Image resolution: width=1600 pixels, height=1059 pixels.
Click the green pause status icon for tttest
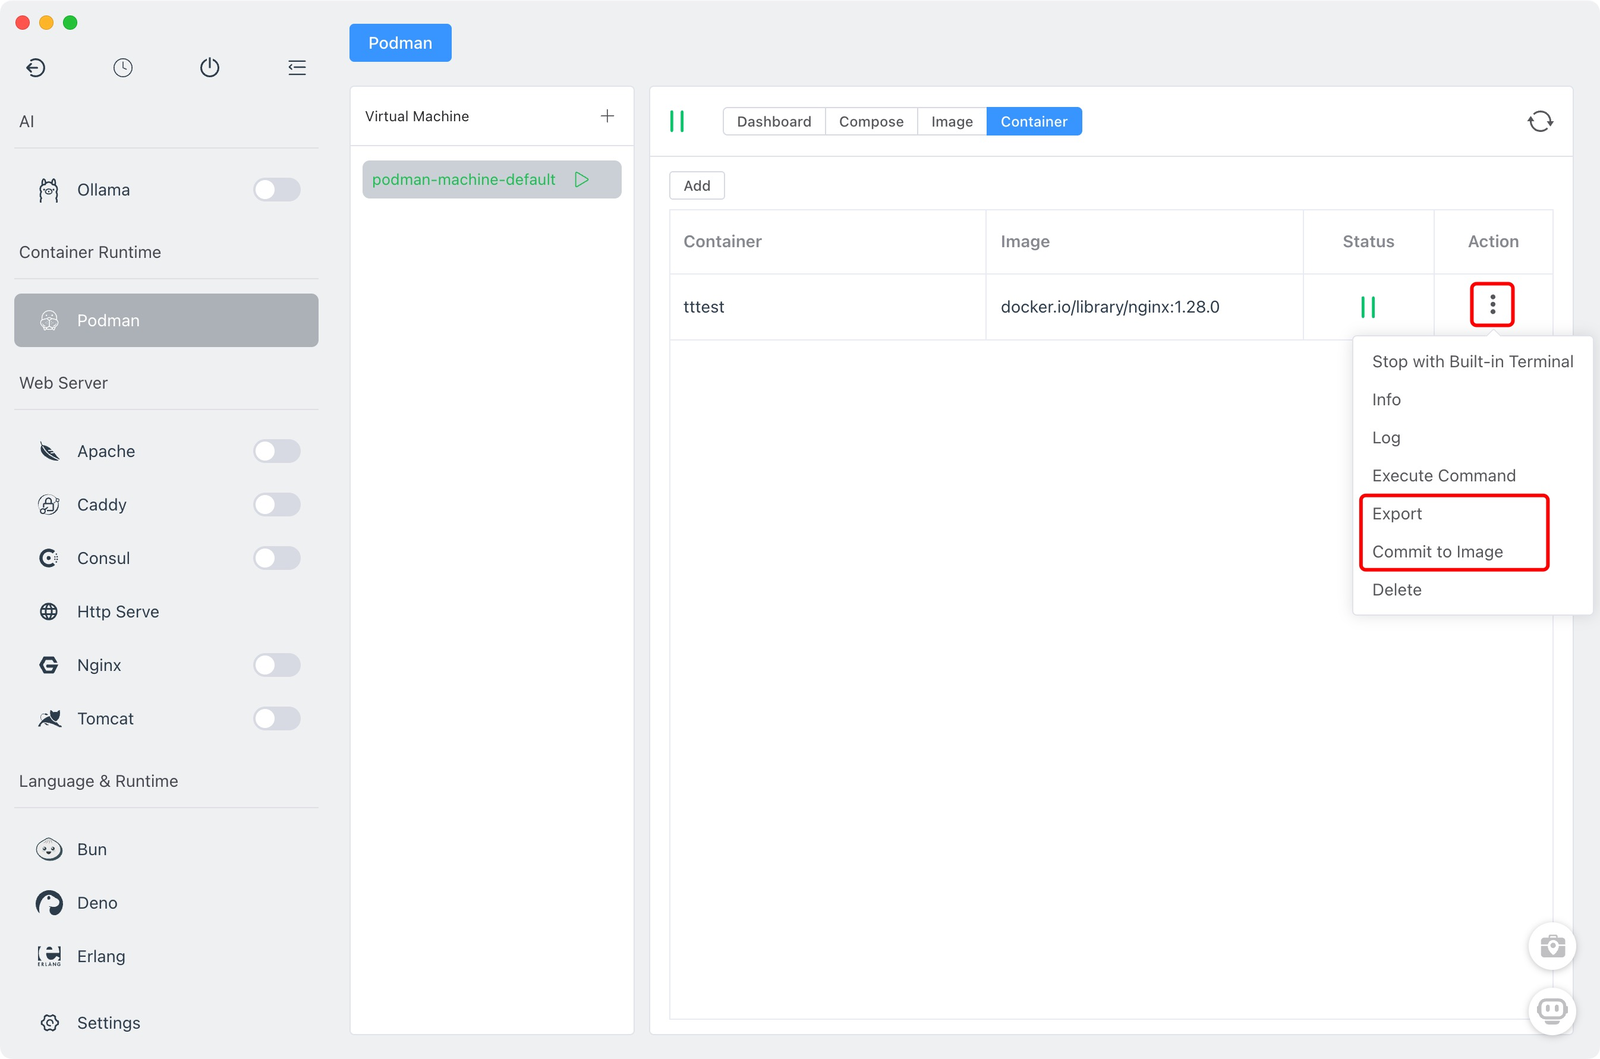pyautogui.click(x=1368, y=307)
